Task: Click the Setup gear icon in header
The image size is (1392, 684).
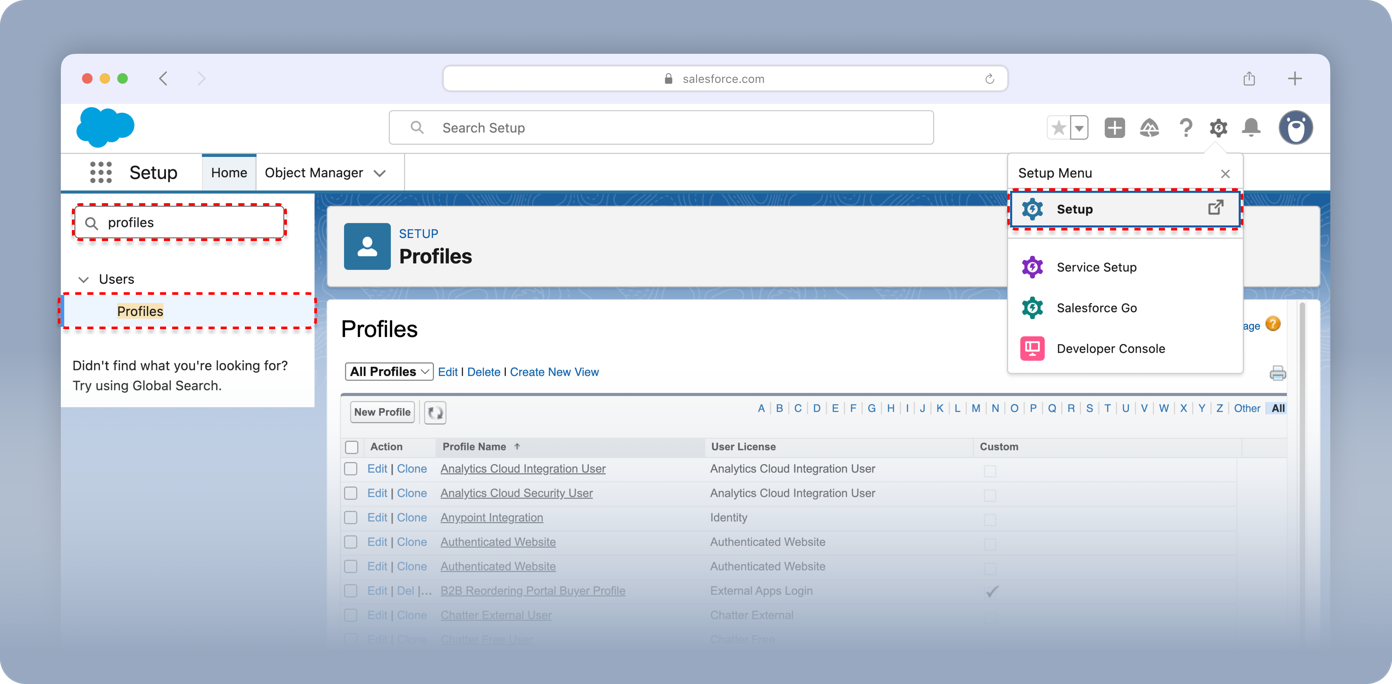Action: (1218, 128)
